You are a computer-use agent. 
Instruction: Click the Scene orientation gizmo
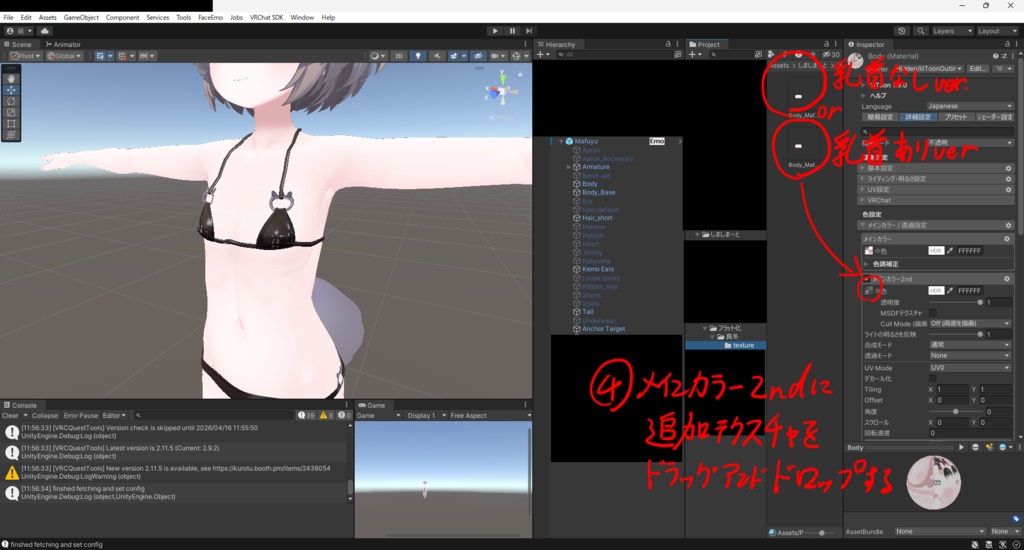502,89
